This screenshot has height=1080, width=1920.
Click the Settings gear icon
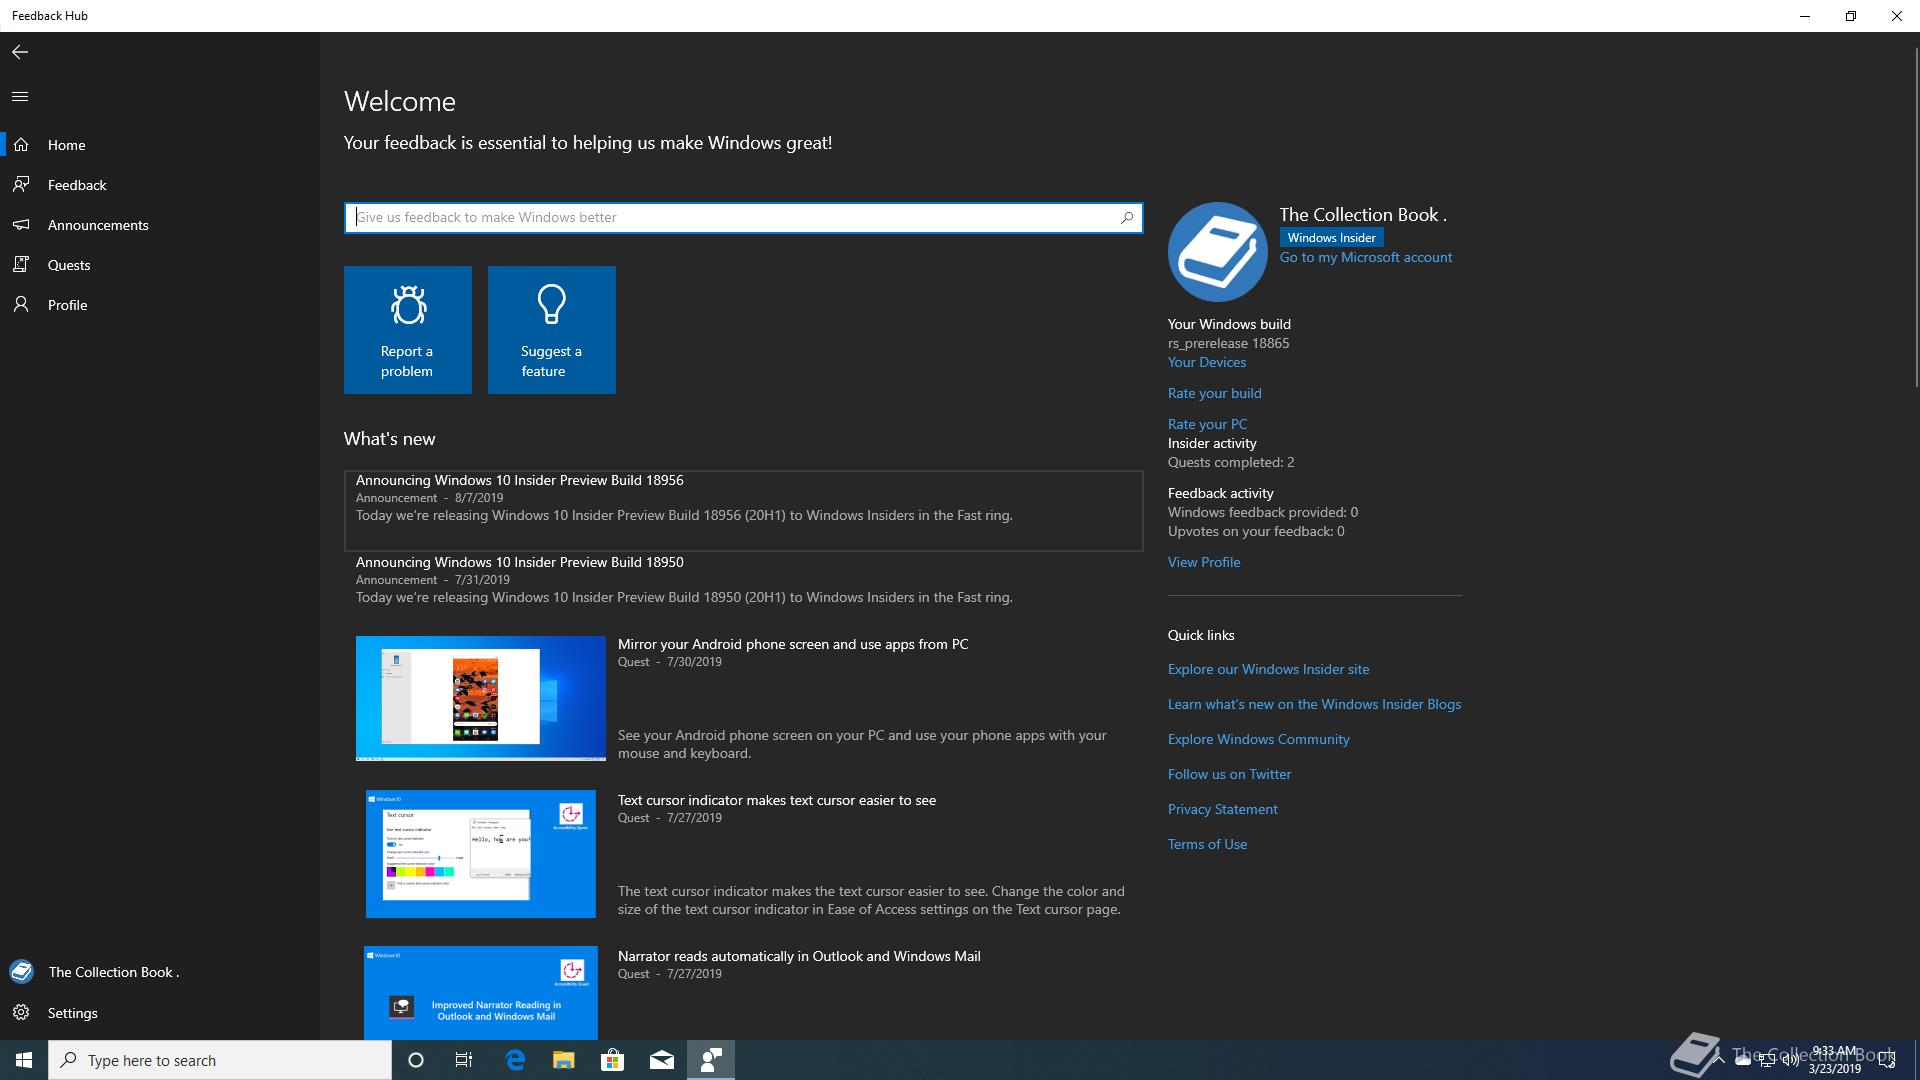point(21,1013)
